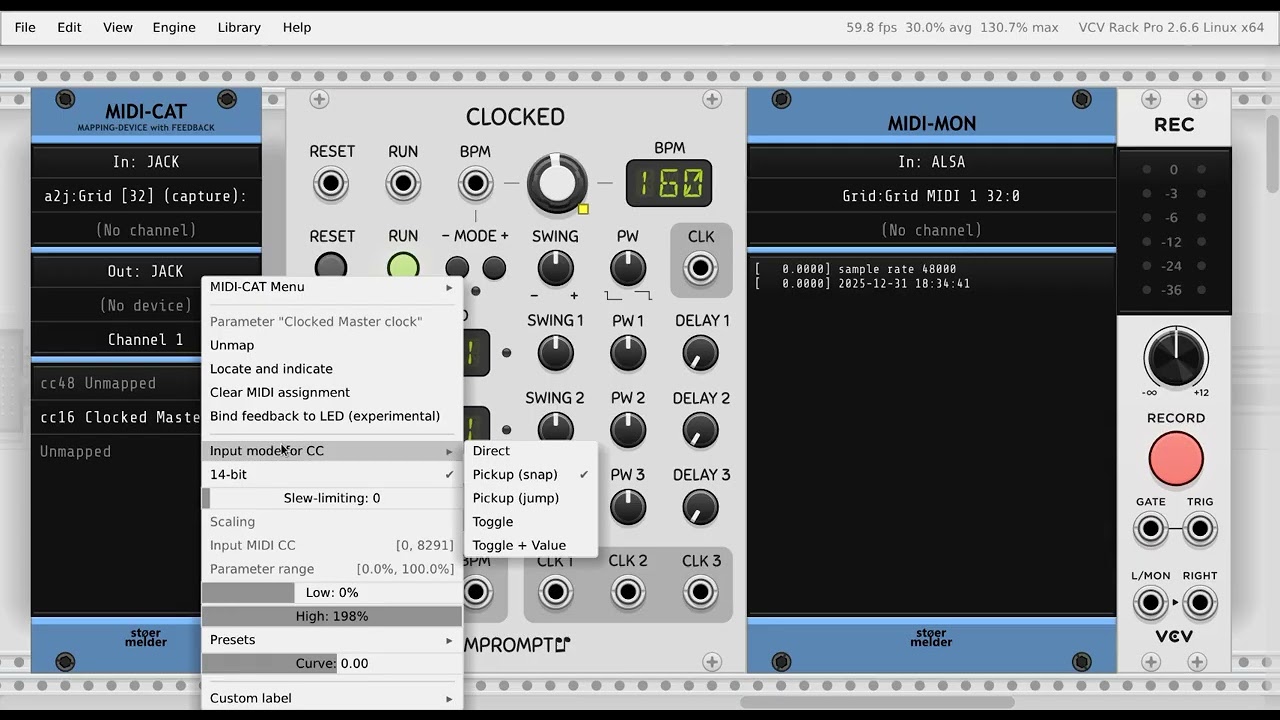The image size is (1280, 720).
Task: Click the SWING 1 knob
Action: 555,352
